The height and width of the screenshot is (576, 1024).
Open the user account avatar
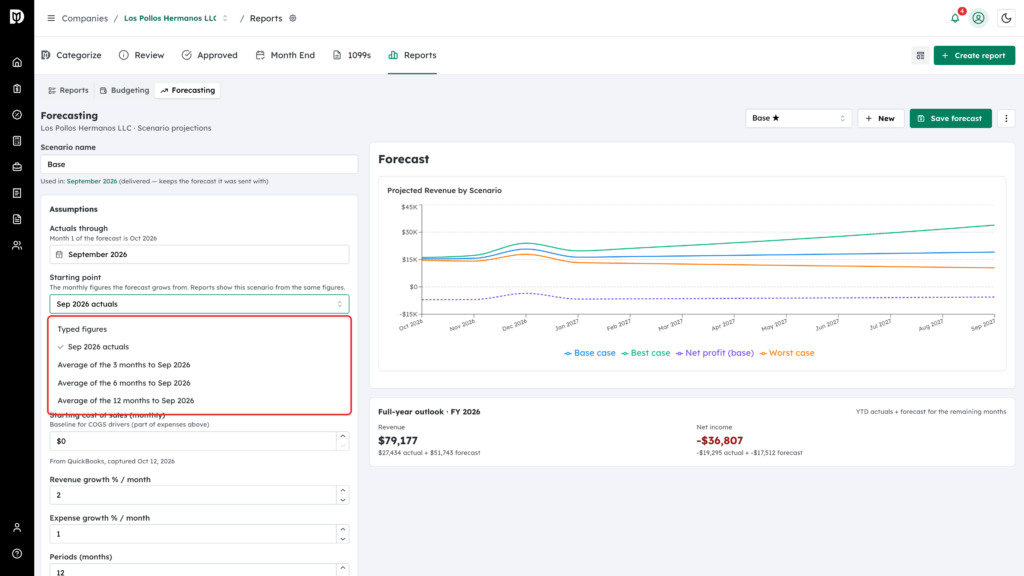[978, 18]
